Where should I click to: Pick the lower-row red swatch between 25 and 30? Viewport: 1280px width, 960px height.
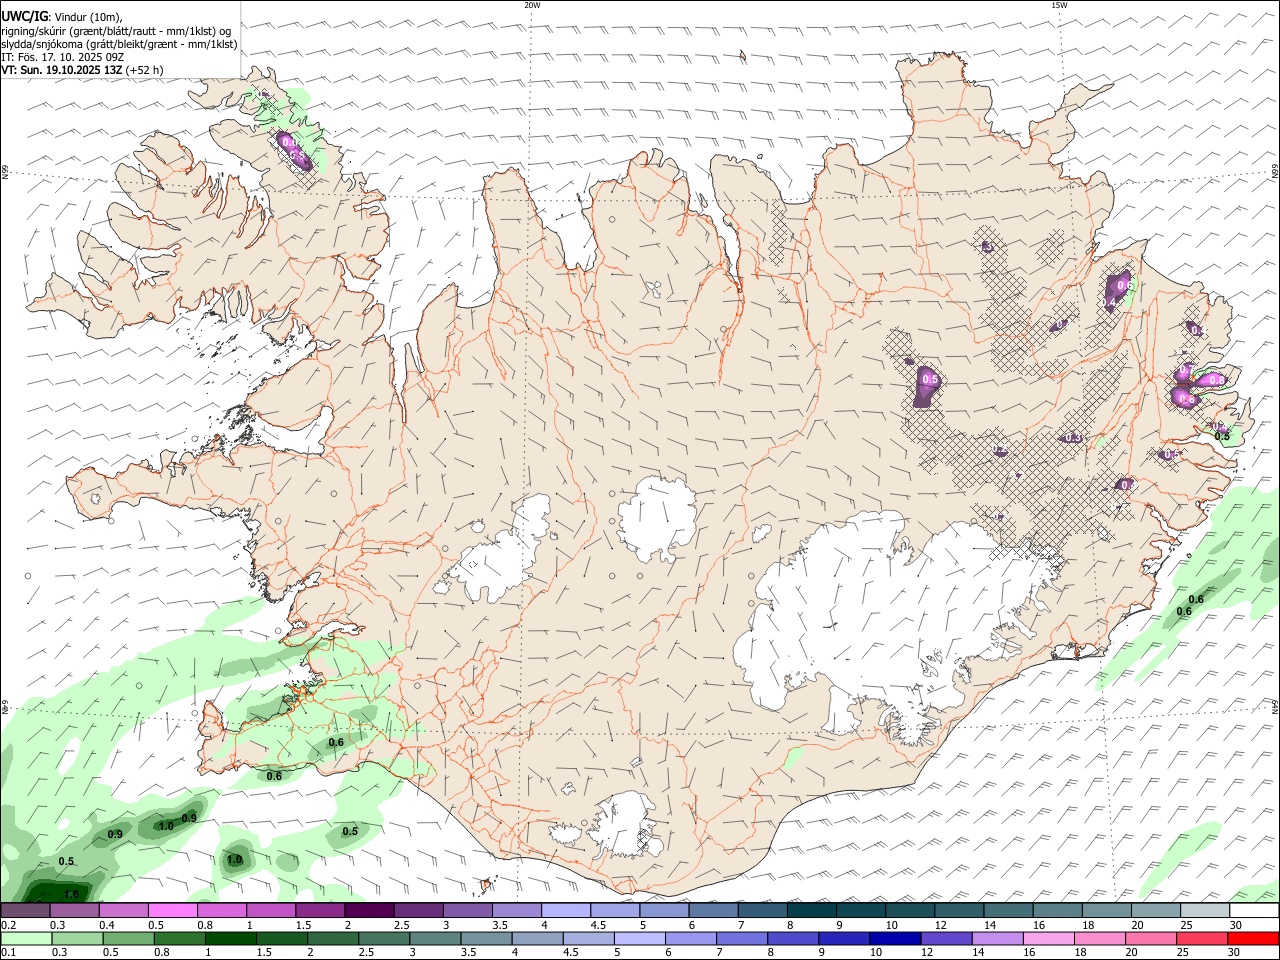coord(1204,939)
